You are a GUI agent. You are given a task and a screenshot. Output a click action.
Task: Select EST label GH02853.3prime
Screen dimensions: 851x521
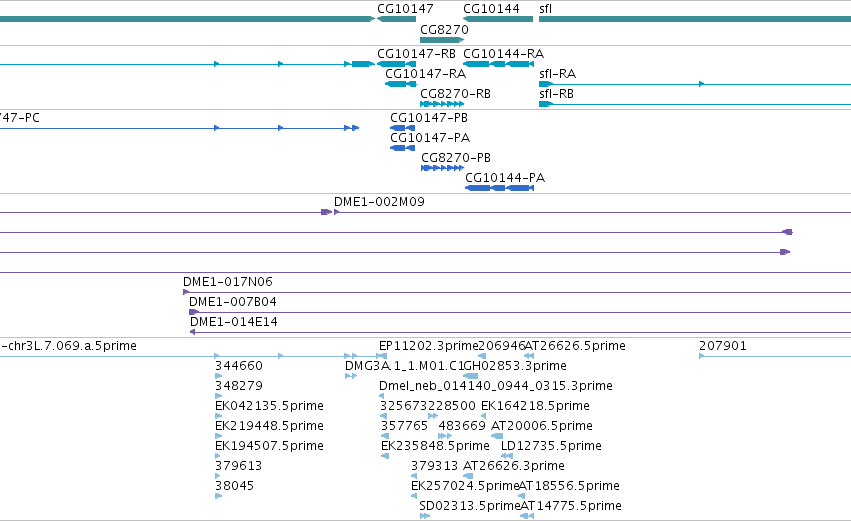[x=515, y=366]
